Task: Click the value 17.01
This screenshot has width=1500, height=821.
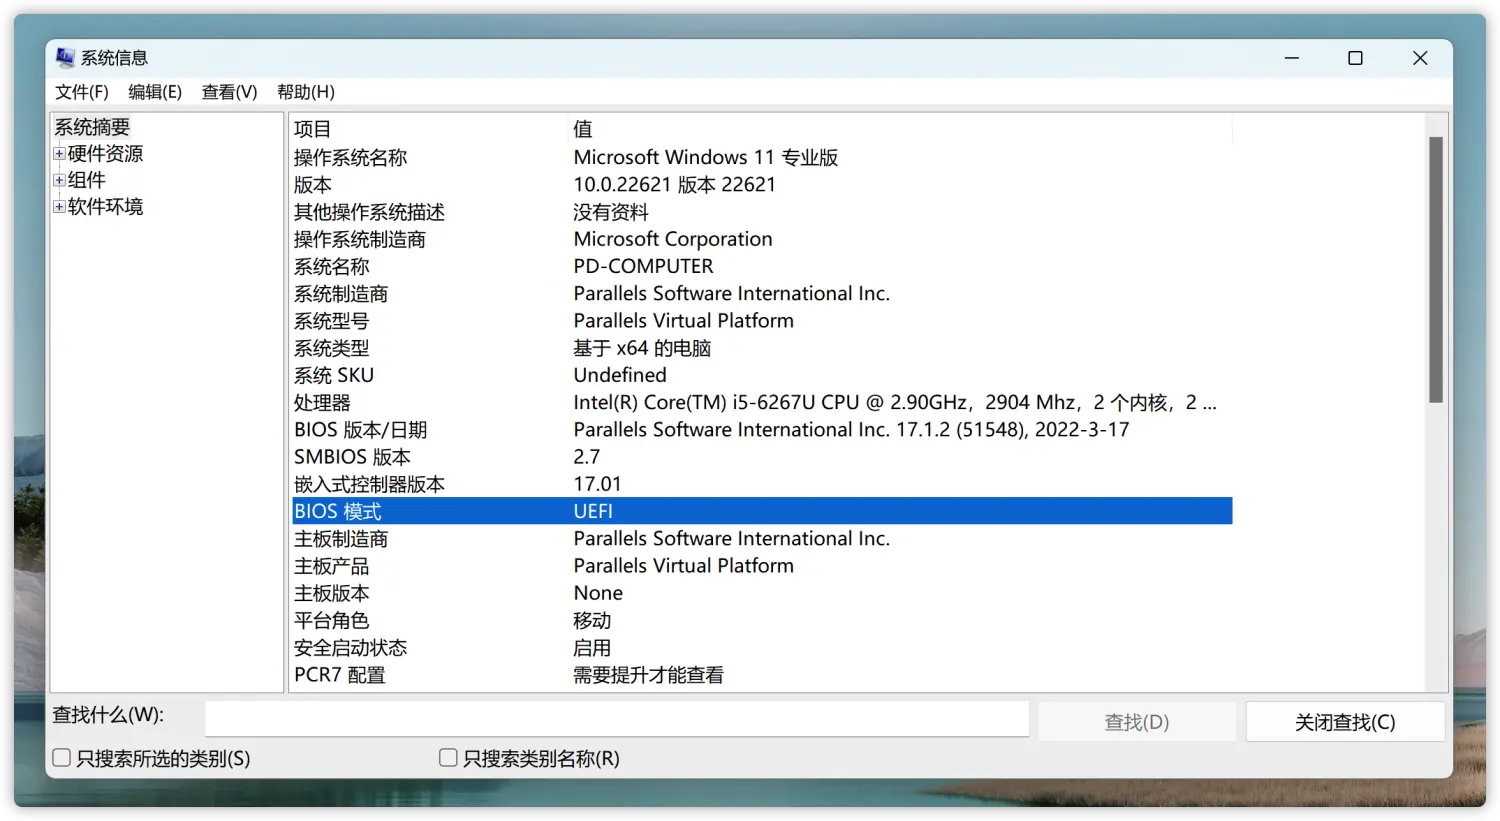Action: [597, 484]
